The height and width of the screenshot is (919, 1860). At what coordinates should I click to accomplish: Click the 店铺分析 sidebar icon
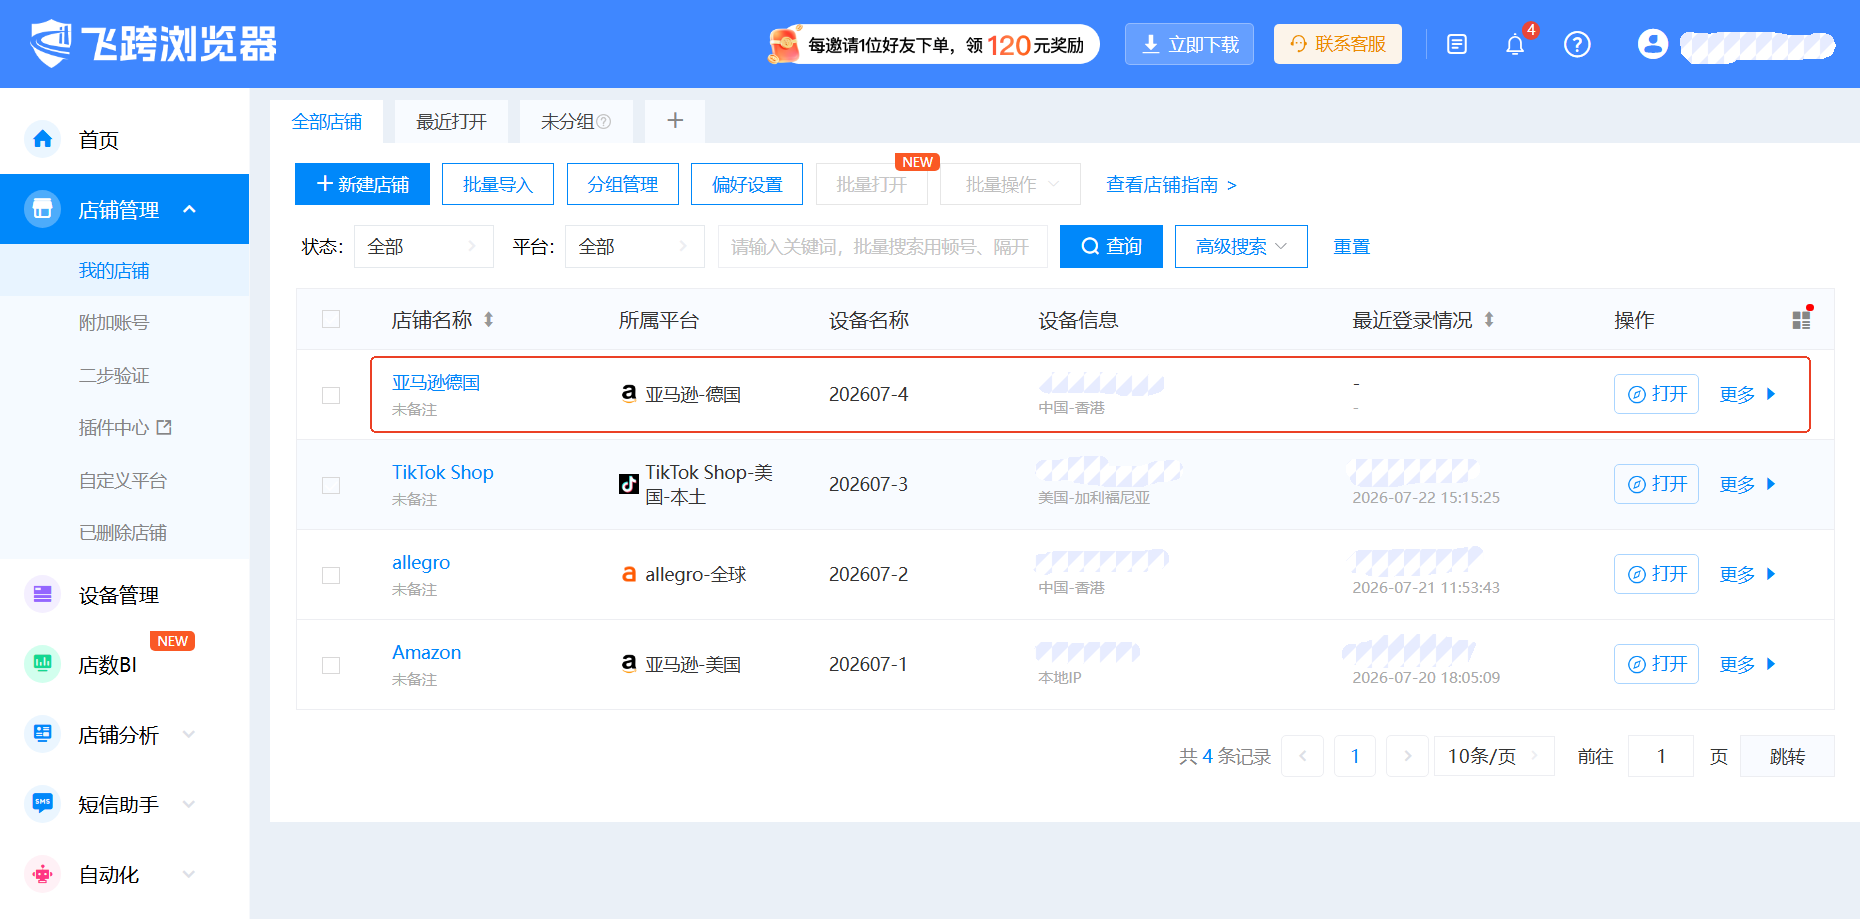(42, 734)
